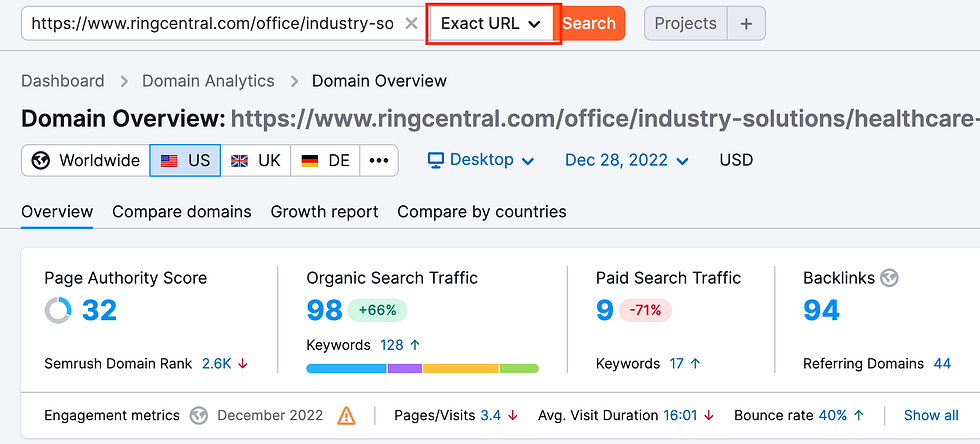The image size is (980, 444).
Task: Click Paid Search Traffic value 9
Action: [605, 310]
